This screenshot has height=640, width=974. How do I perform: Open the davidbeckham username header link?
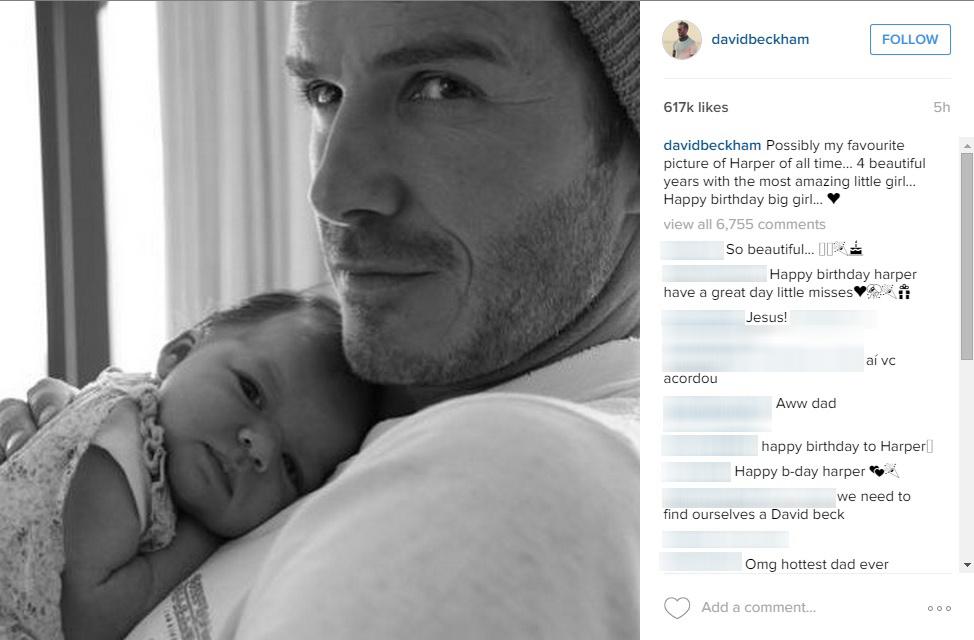[760, 40]
